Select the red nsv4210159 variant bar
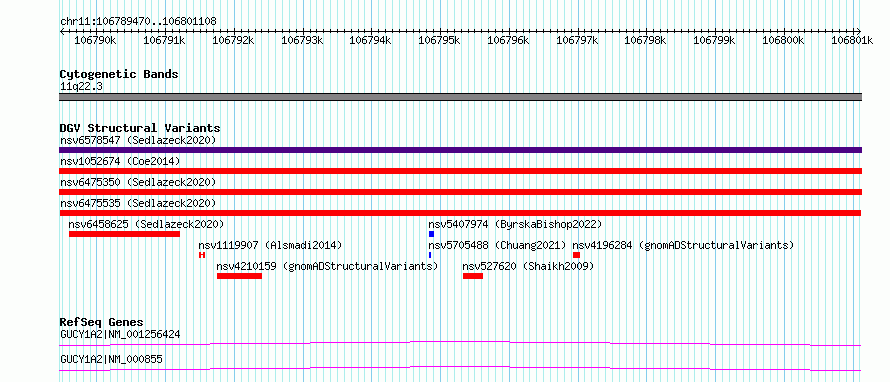890x382 pixels. point(240,276)
